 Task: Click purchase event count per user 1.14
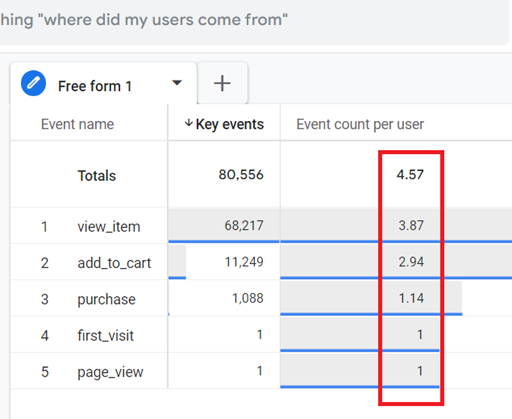411,298
